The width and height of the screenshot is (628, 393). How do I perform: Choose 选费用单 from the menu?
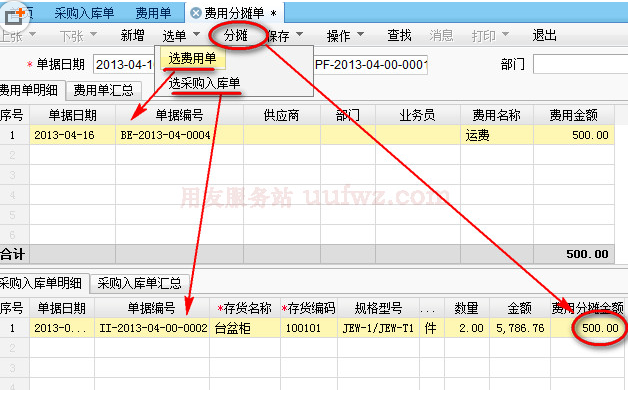193,59
